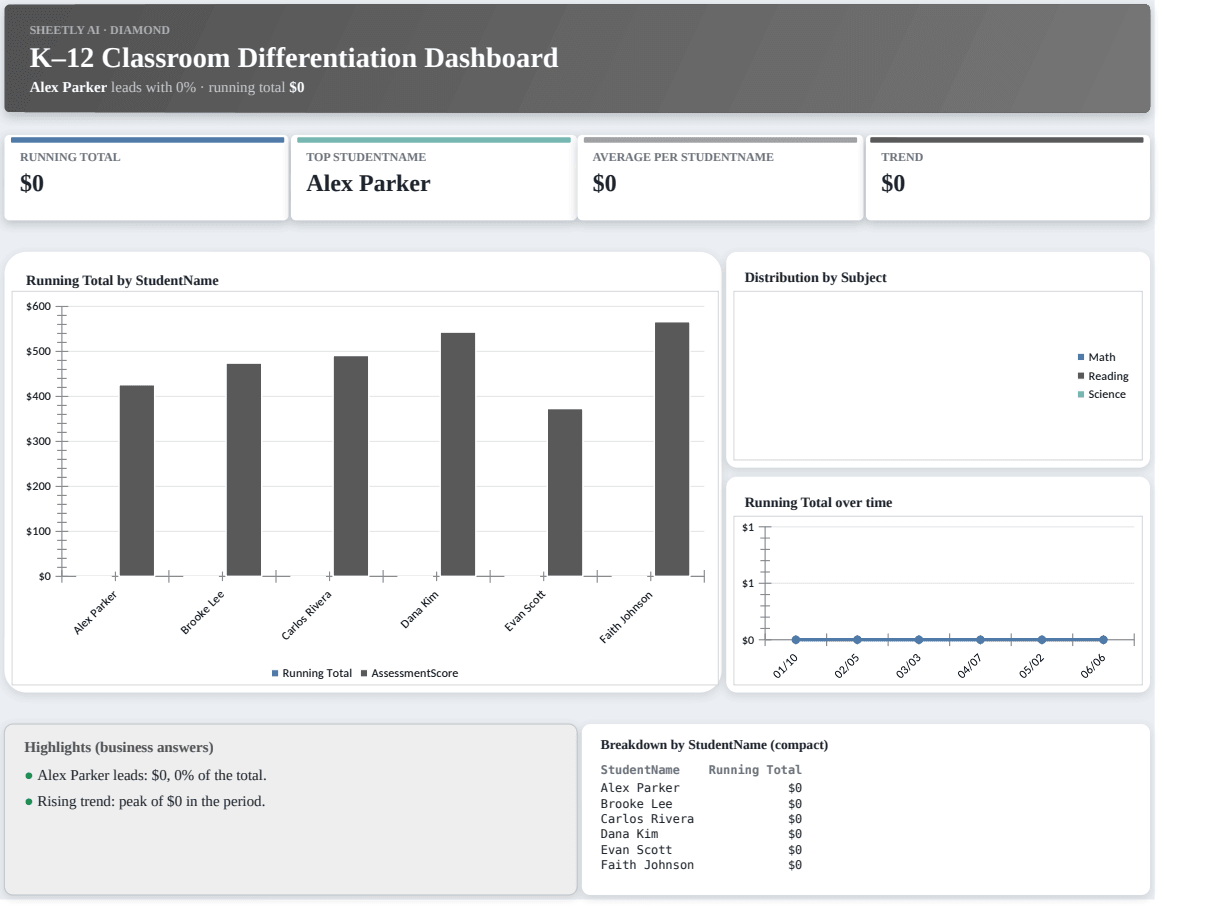Select the 04/07 data point on line chart

(x=980, y=639)
